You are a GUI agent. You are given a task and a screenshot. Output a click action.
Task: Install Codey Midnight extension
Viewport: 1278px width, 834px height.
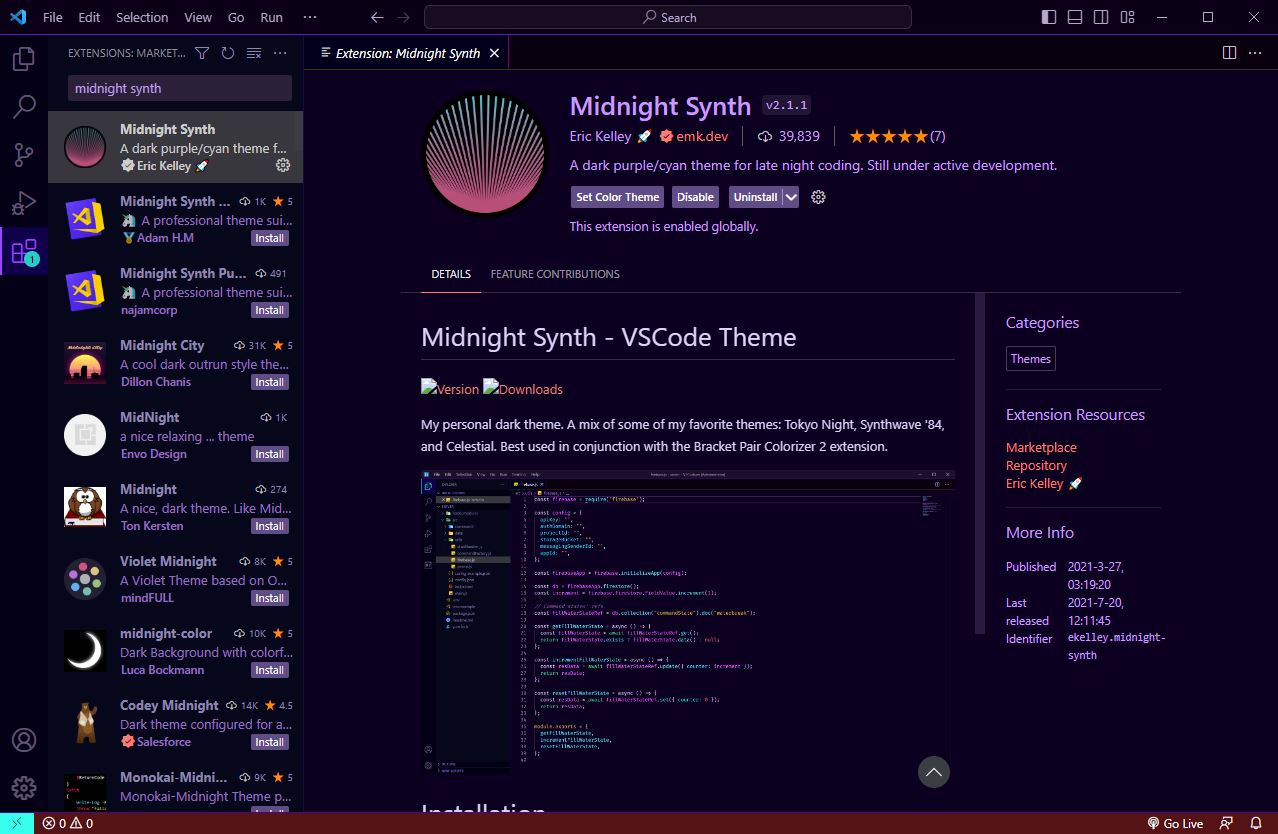tap(270, 742)
